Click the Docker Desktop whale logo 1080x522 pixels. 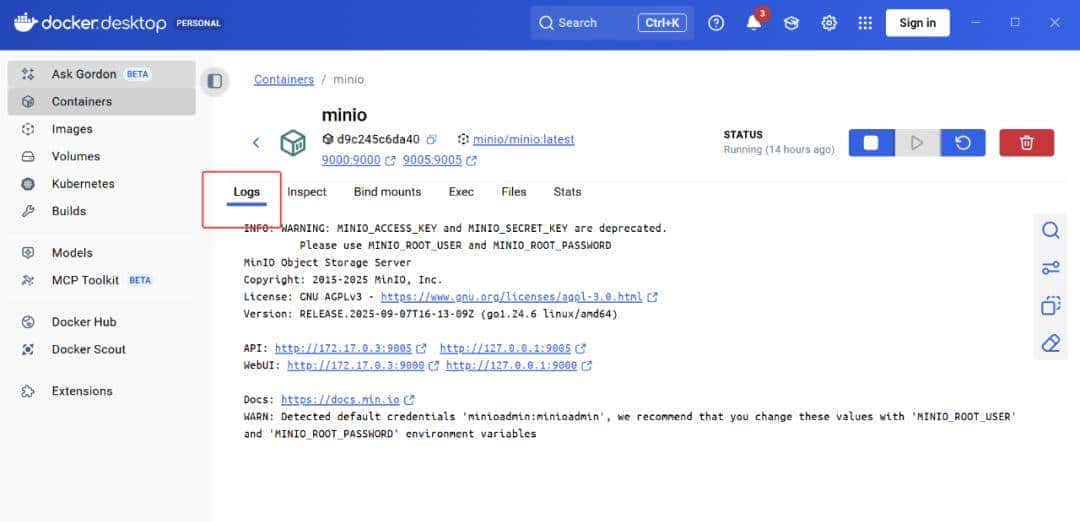click(x=25, y=23)
